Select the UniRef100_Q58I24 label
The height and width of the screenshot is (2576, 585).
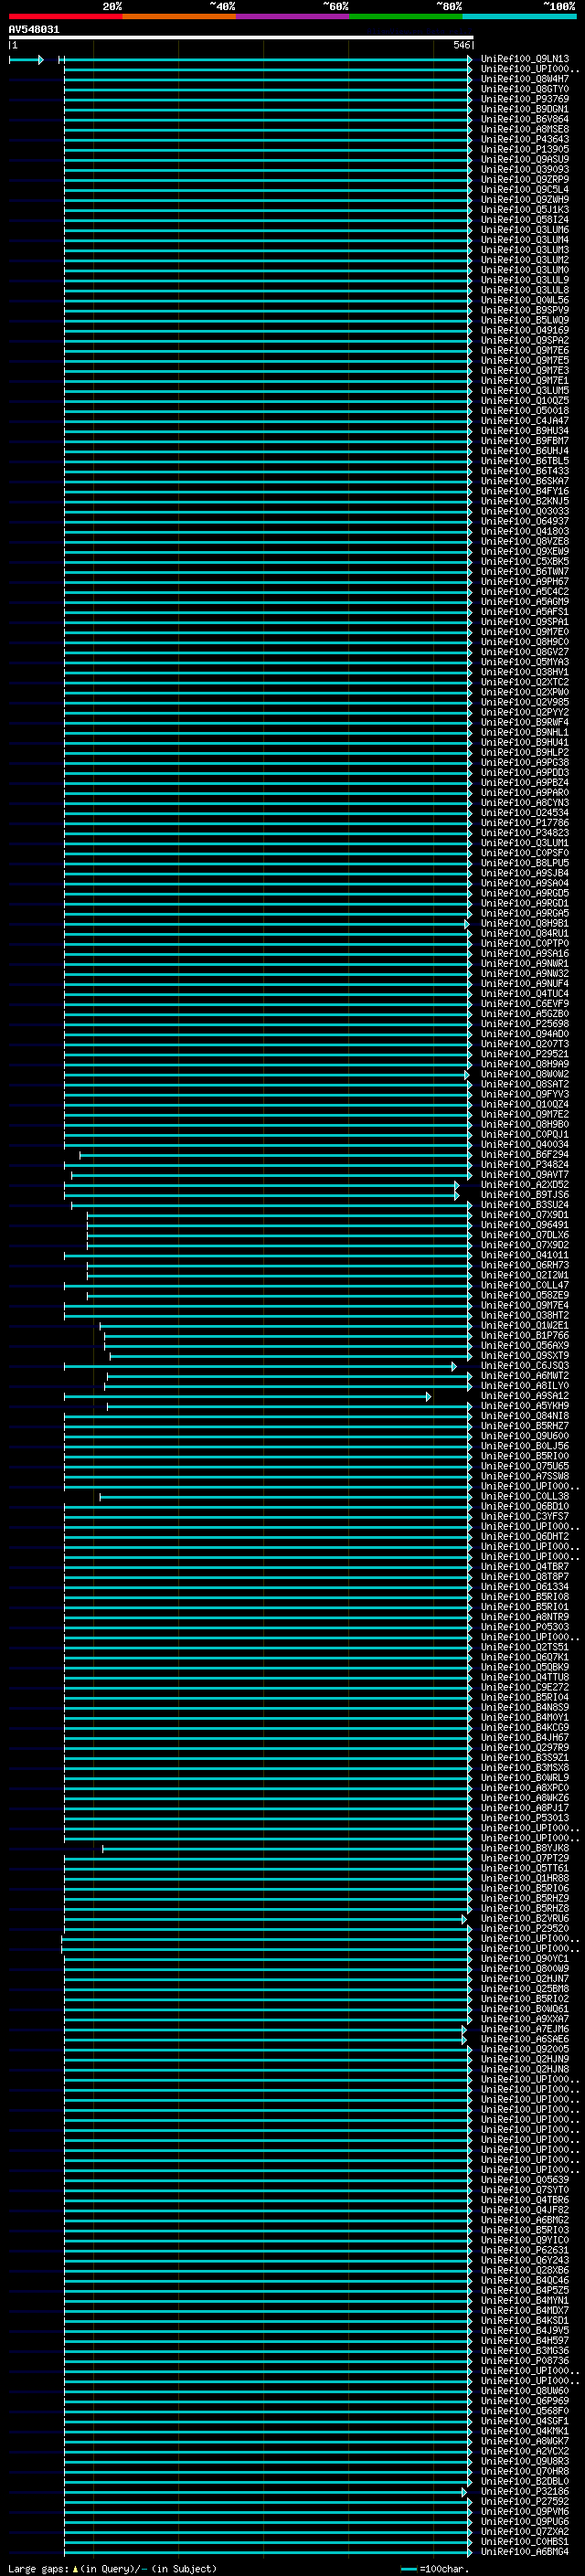(x=525, y=220)
